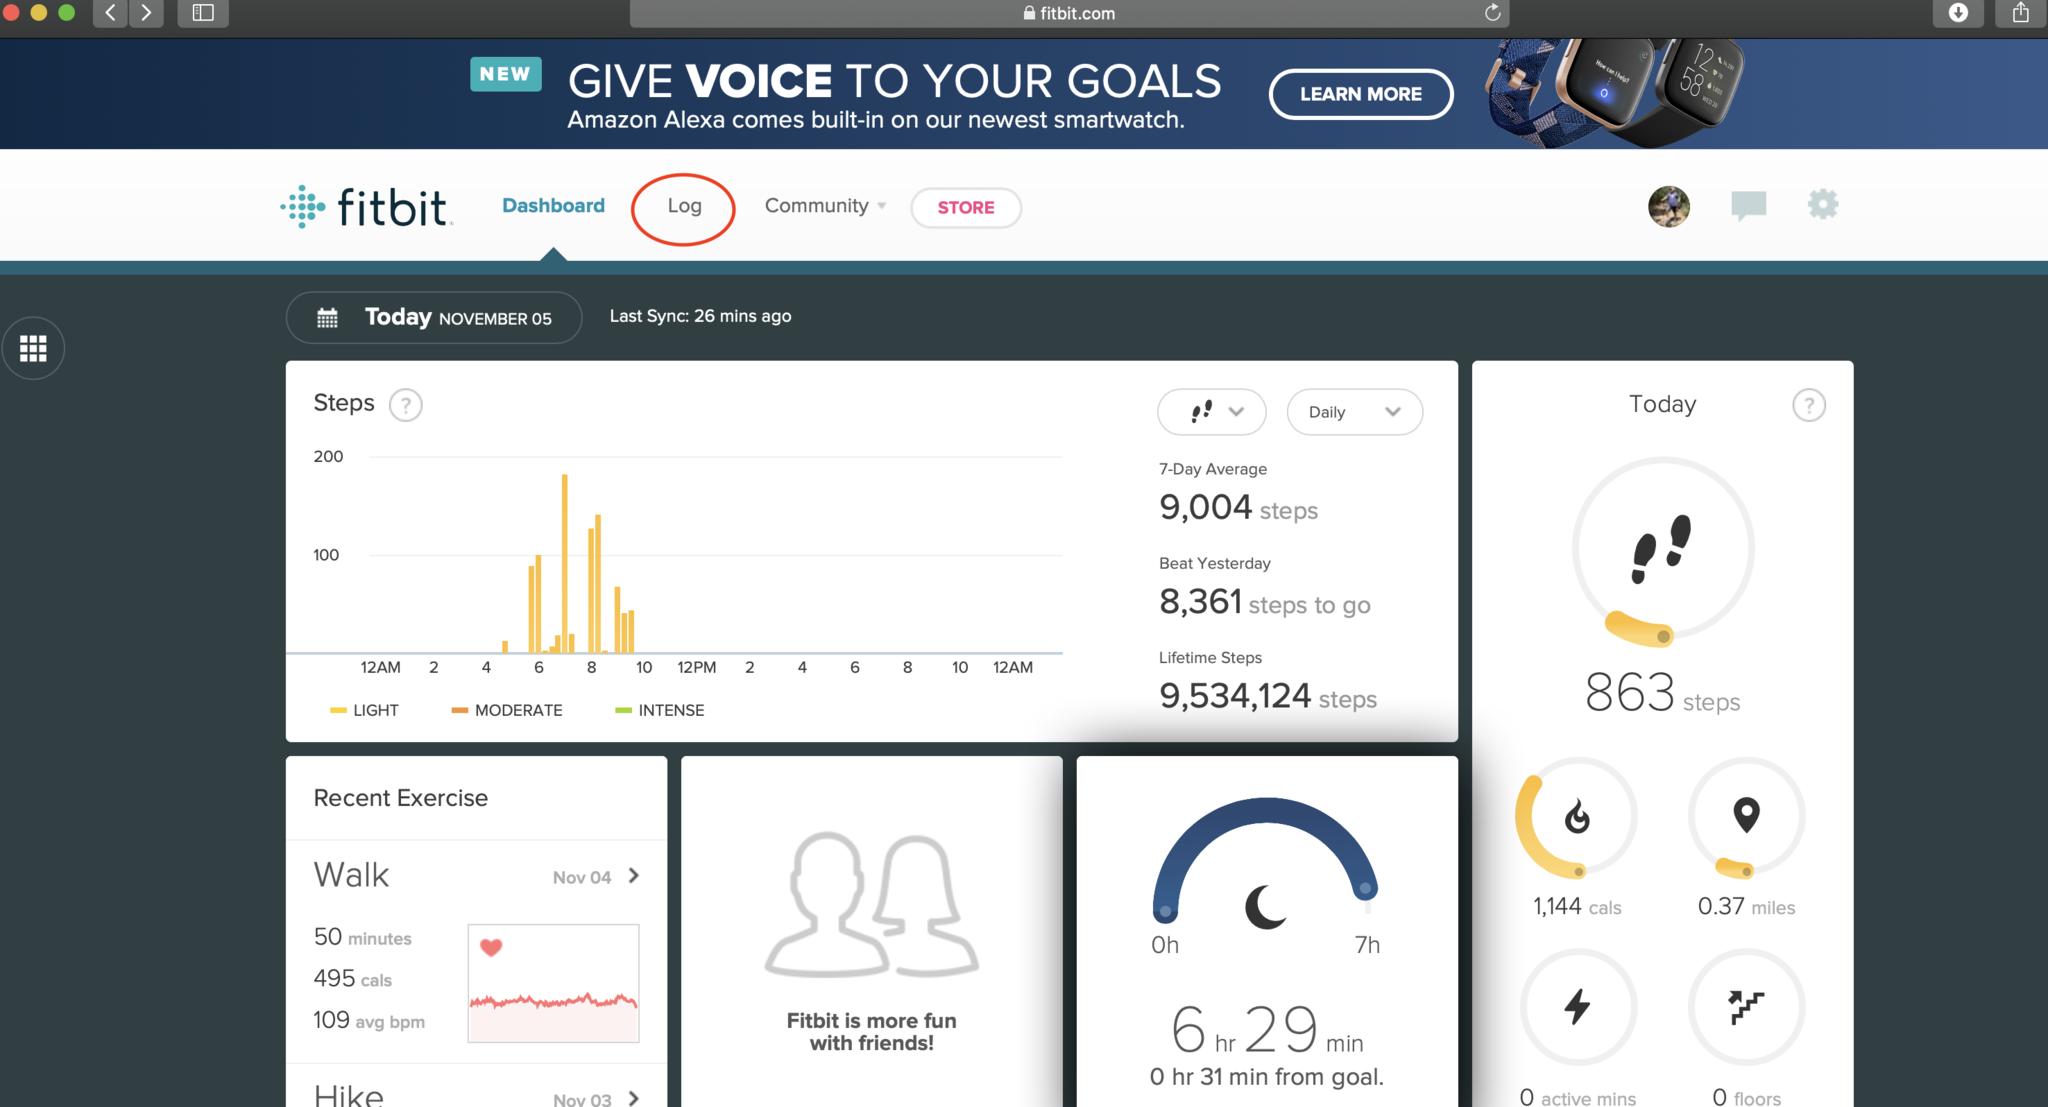Click the Walk exercise title
2048x1107 pixels.
351,875
